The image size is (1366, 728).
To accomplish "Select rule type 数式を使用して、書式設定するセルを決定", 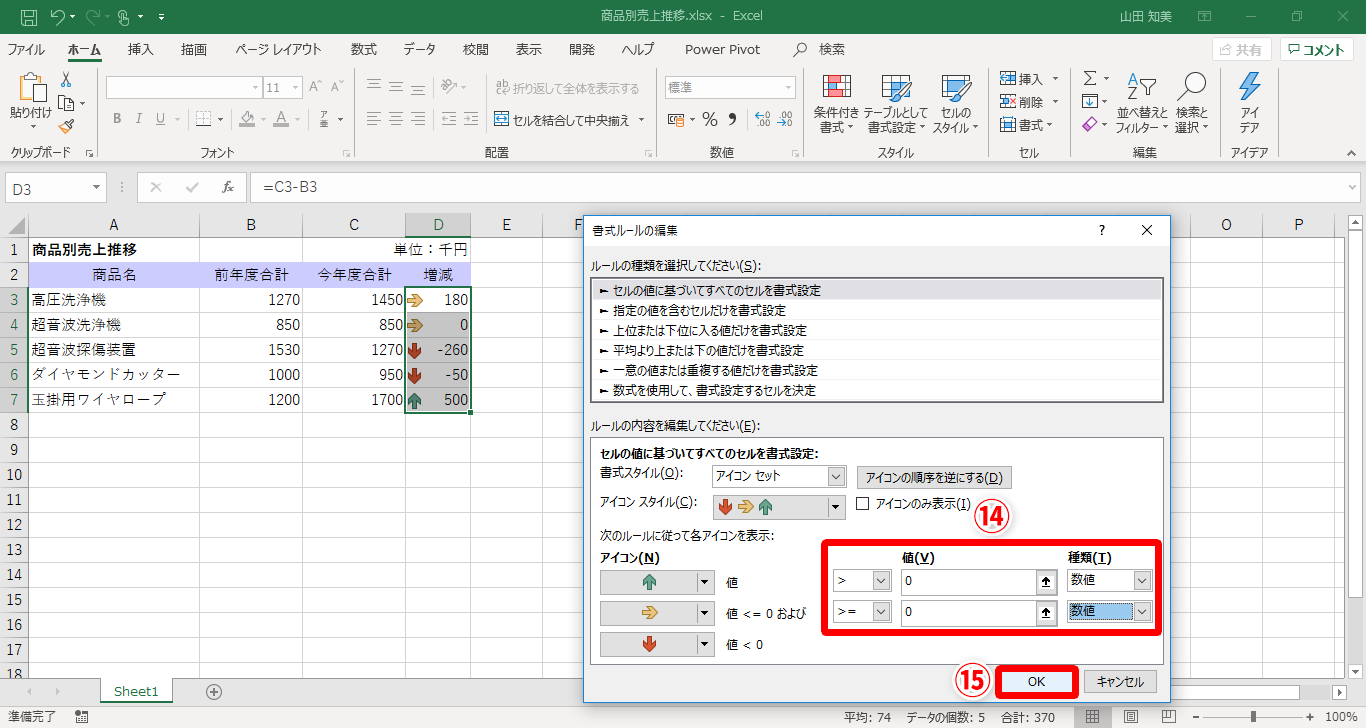I will click(877, 390).
